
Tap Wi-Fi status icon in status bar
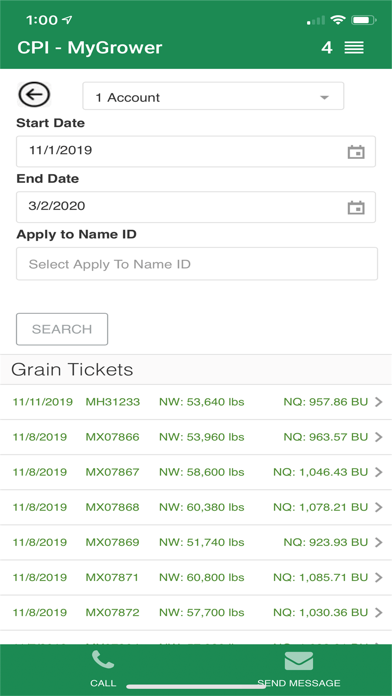[x=339, y=20]
